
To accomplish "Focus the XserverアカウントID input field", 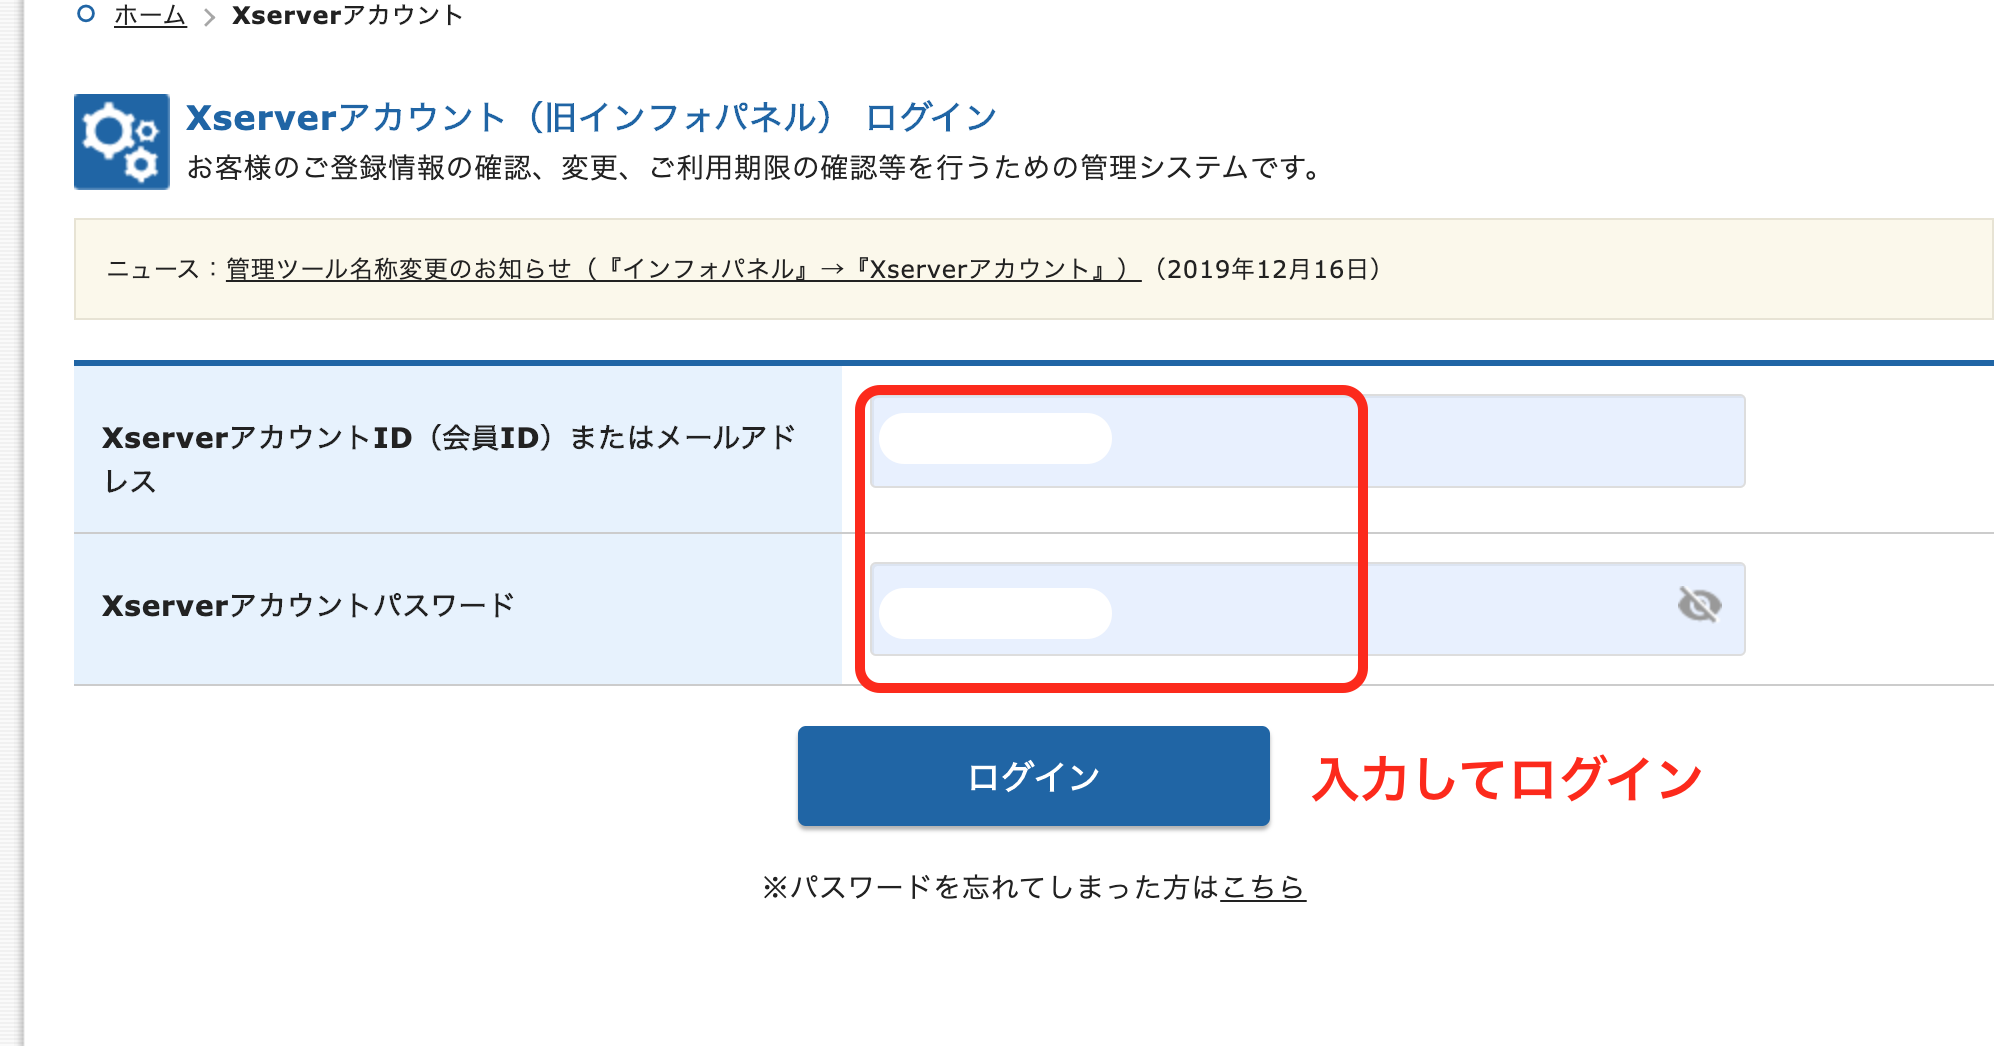I will point(1307,441).
